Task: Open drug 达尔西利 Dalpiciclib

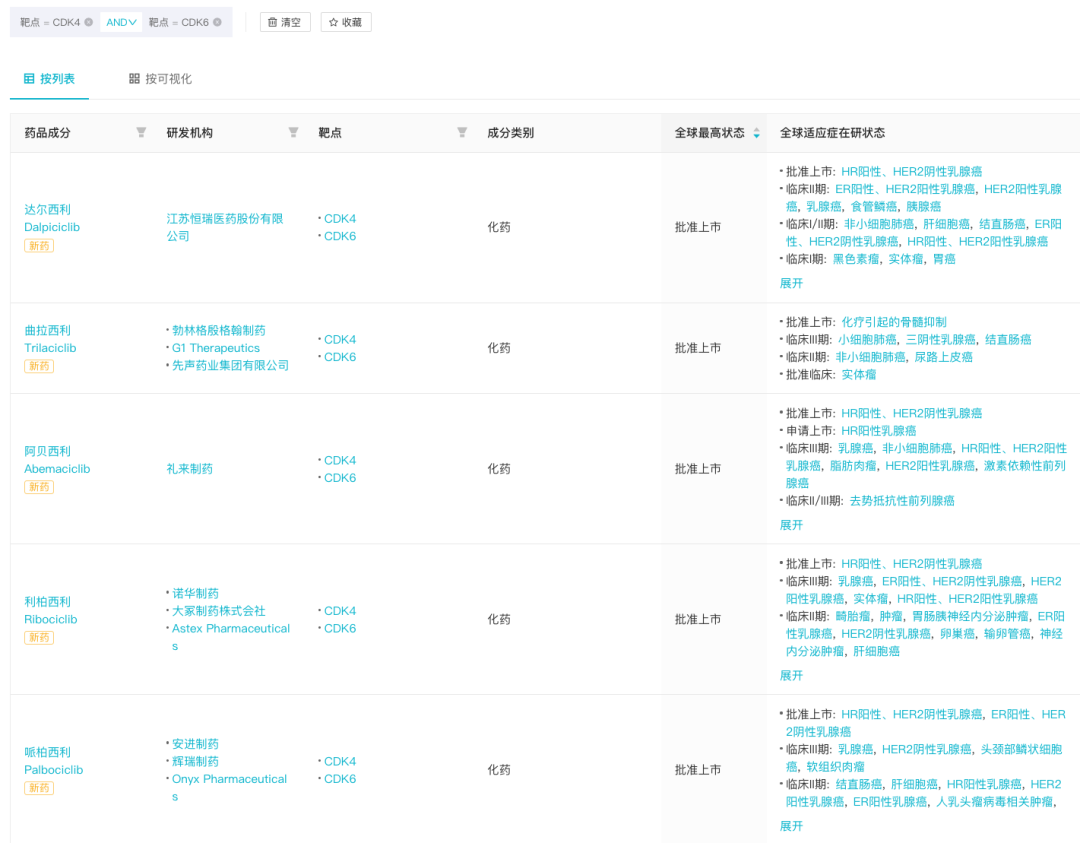Action: coord(52,218)
